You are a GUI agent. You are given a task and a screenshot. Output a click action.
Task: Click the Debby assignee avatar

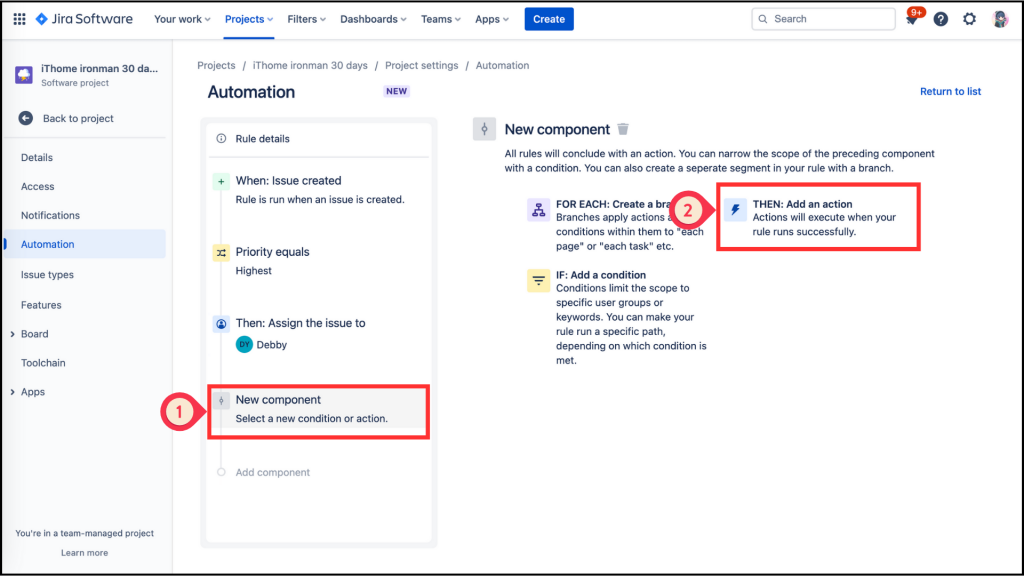pyautogui.click(x=244, y=344)
